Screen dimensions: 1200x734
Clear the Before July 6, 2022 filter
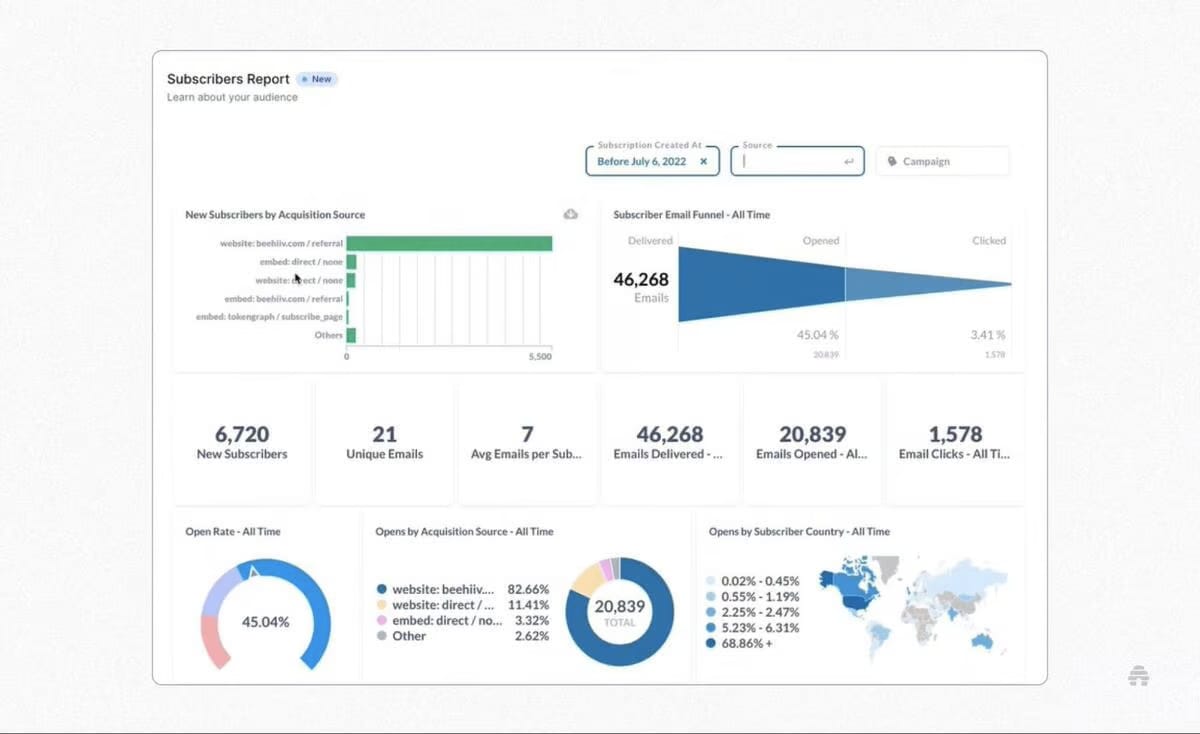point(703,161)
